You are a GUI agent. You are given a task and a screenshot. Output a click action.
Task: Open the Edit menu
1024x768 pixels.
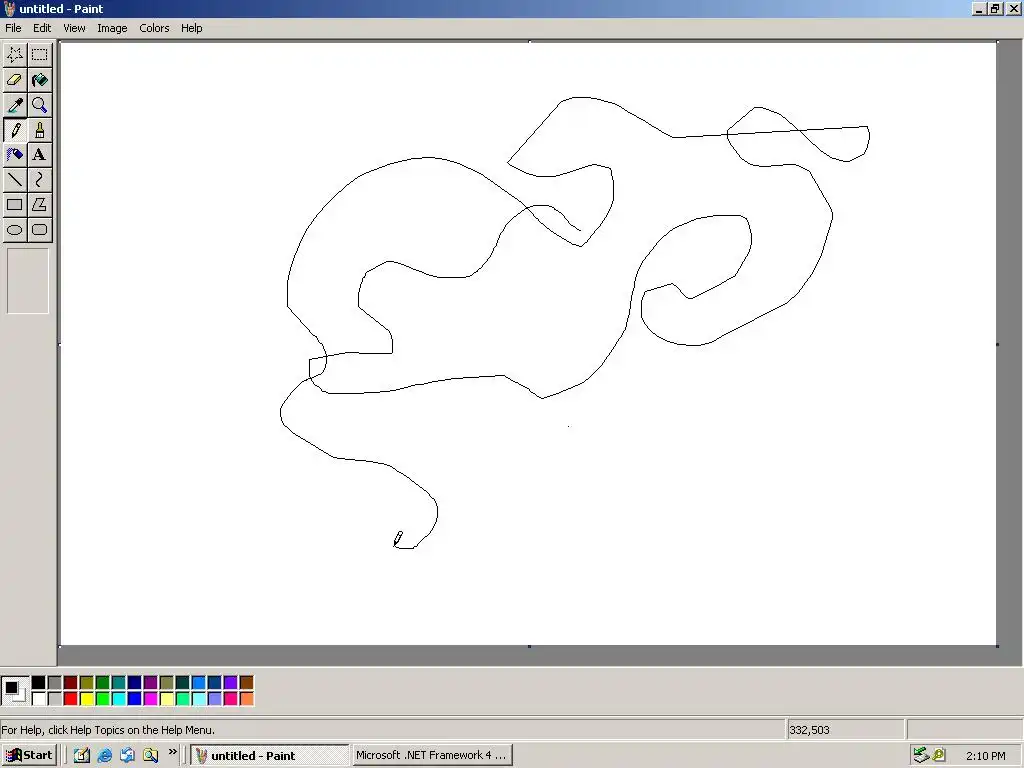pos(42,28)
